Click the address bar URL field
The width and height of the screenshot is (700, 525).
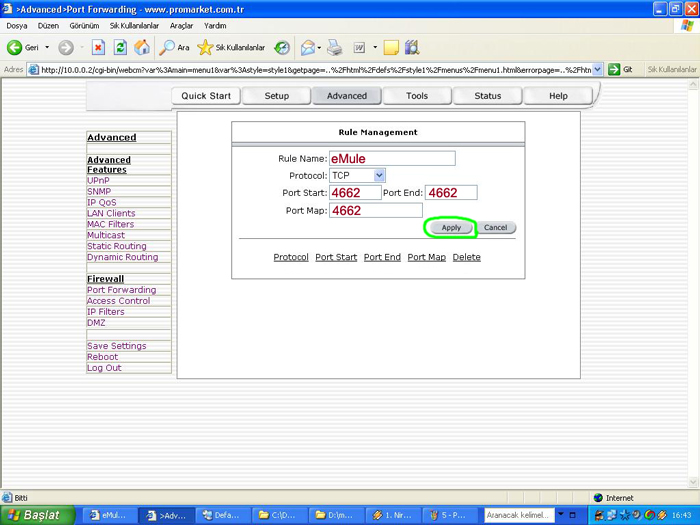(x=316, y=70)
